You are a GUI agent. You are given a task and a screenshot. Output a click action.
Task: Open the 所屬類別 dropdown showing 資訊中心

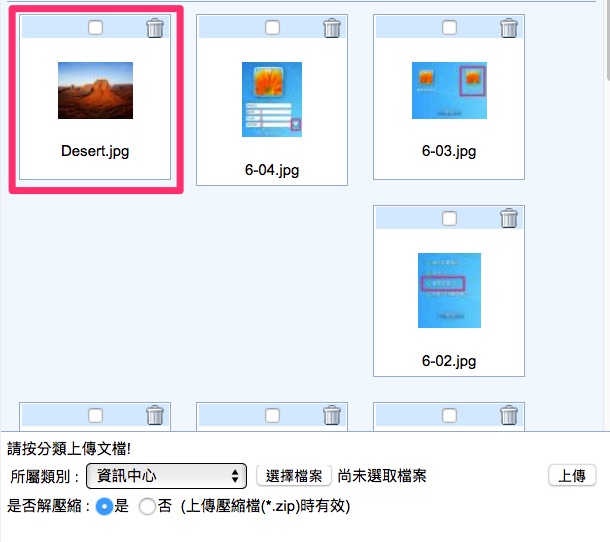[x=166, y=475]
